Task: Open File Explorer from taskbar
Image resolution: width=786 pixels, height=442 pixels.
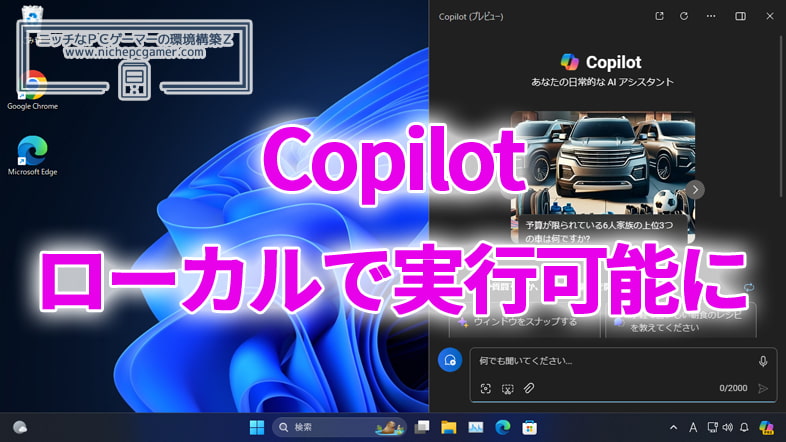Action: coord(449,427)
